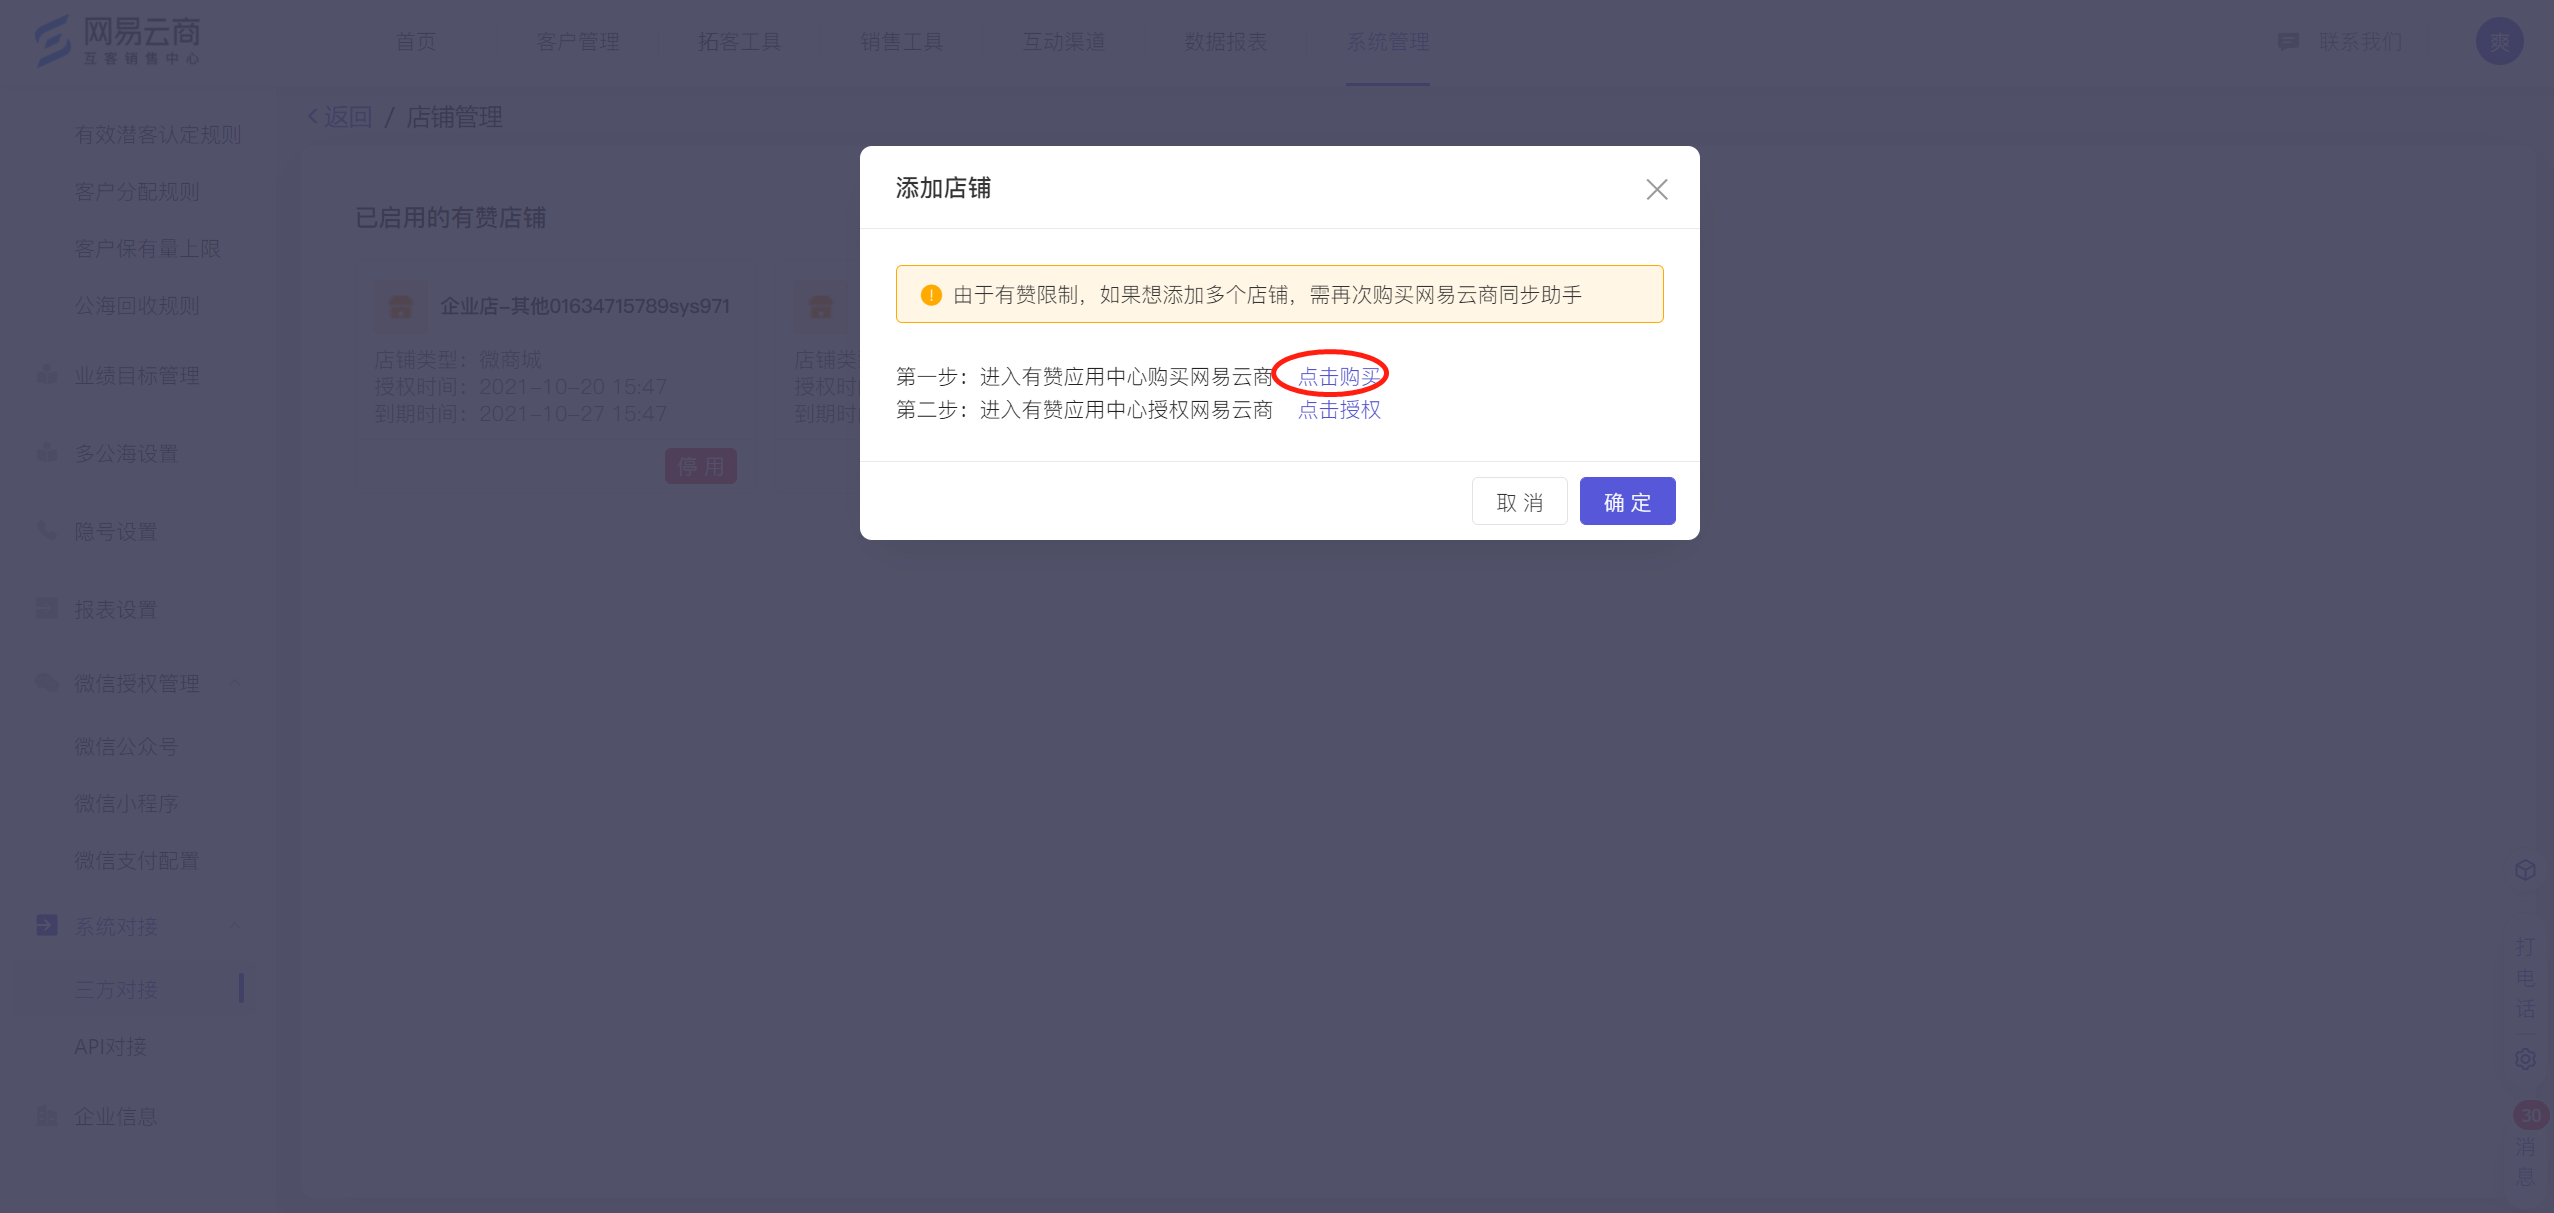Collapse the 系统对接 submenu arrow
The image size is (2554, 1213).
(x=234, y=926)
